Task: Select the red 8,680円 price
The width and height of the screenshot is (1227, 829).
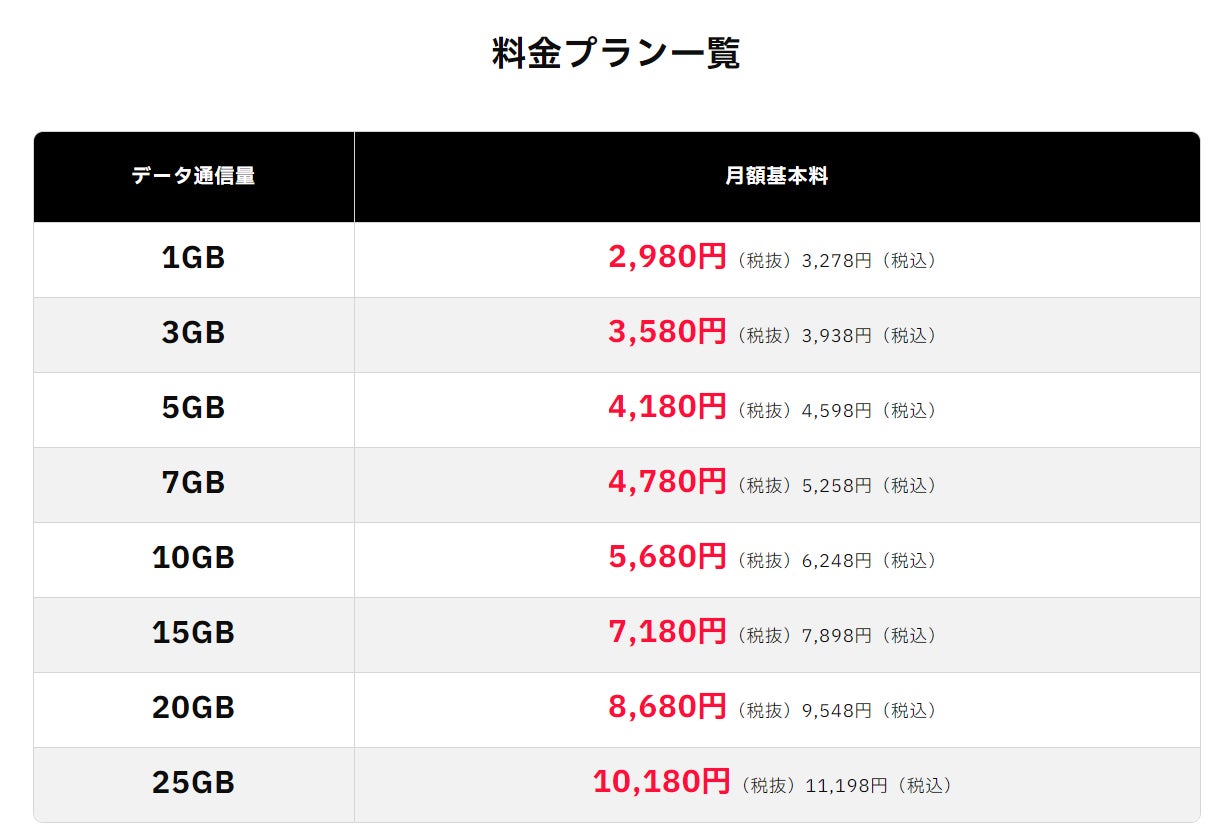Action: coord(667,707)
